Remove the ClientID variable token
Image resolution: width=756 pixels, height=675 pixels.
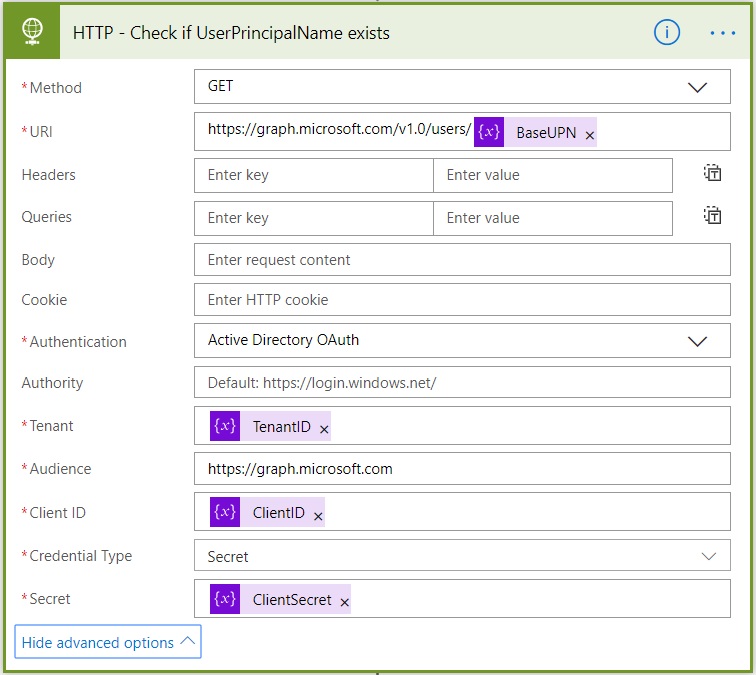318,516
